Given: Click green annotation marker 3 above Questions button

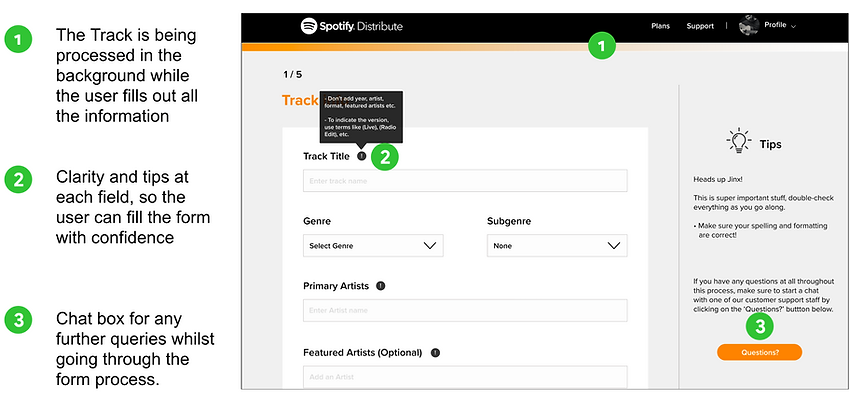Looking at the screenshot, I should pyautogui.click(x=760, y=326).
